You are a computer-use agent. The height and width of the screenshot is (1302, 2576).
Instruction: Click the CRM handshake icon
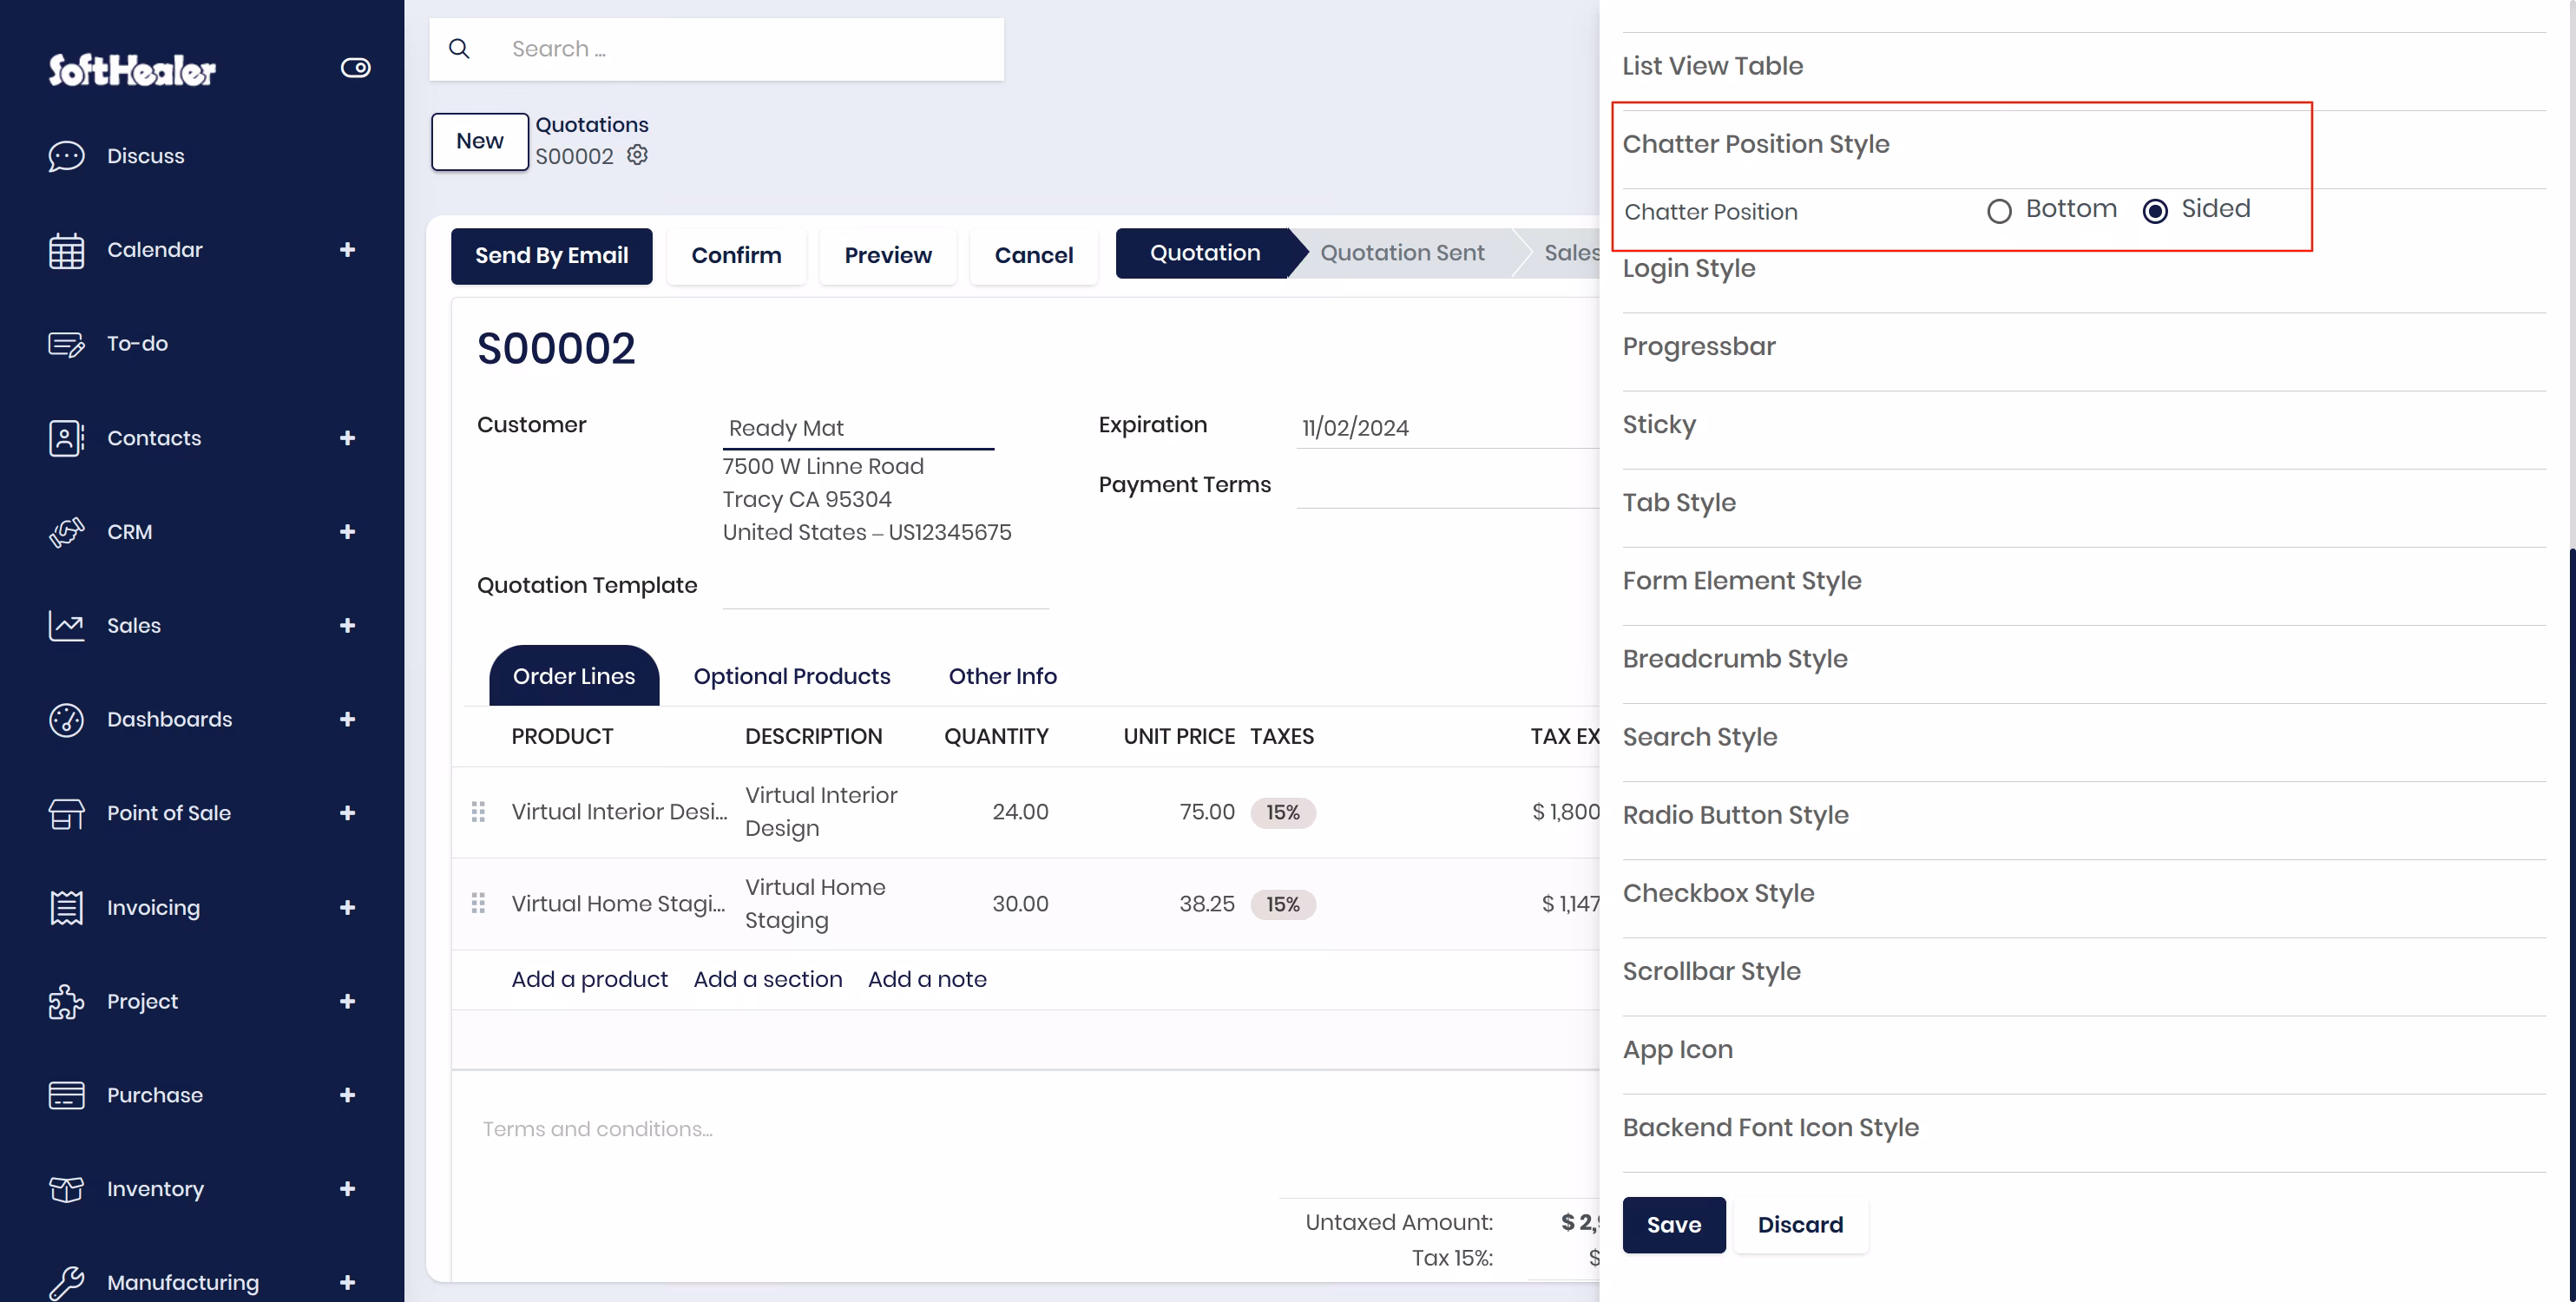point(66,532)
